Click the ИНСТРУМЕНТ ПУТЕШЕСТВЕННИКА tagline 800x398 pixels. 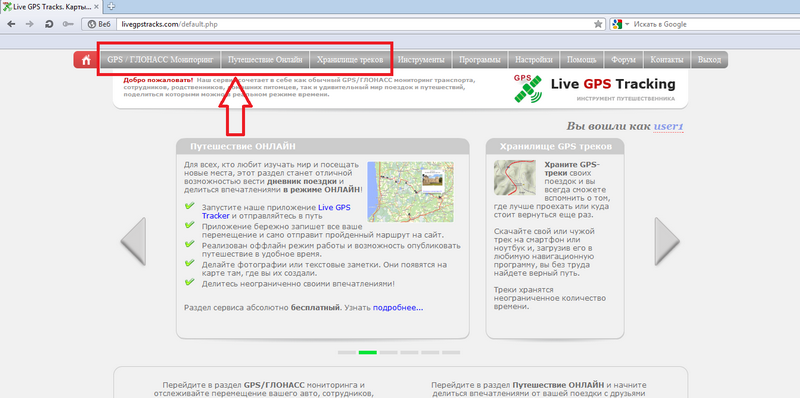626,98
